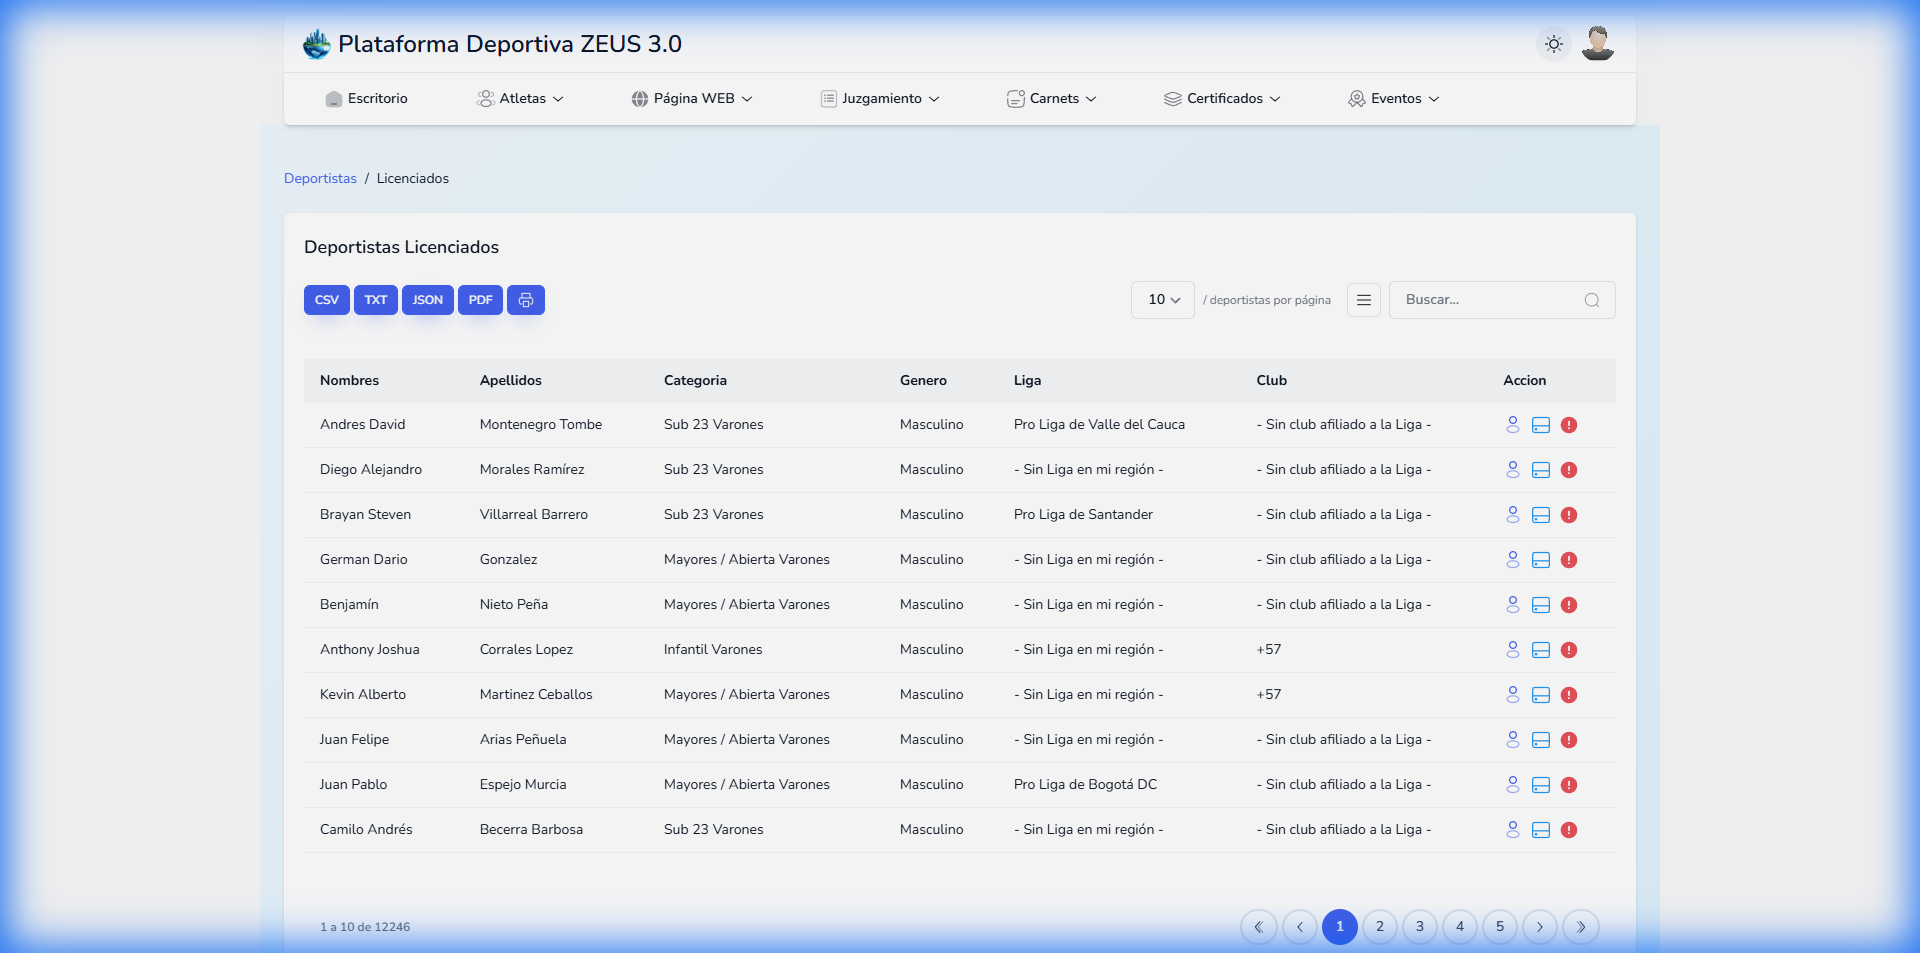
Task: Click the profile icon for Andres David
Action: (1512, 425)
